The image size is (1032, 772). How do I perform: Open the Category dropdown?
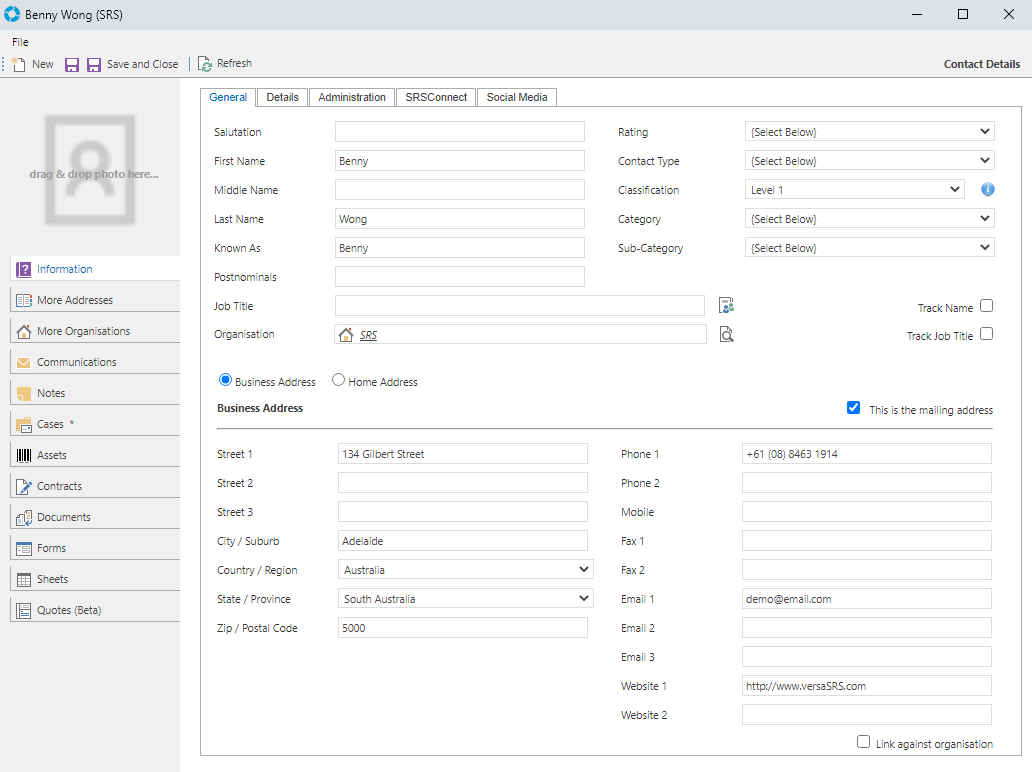[x=869, y=219]
